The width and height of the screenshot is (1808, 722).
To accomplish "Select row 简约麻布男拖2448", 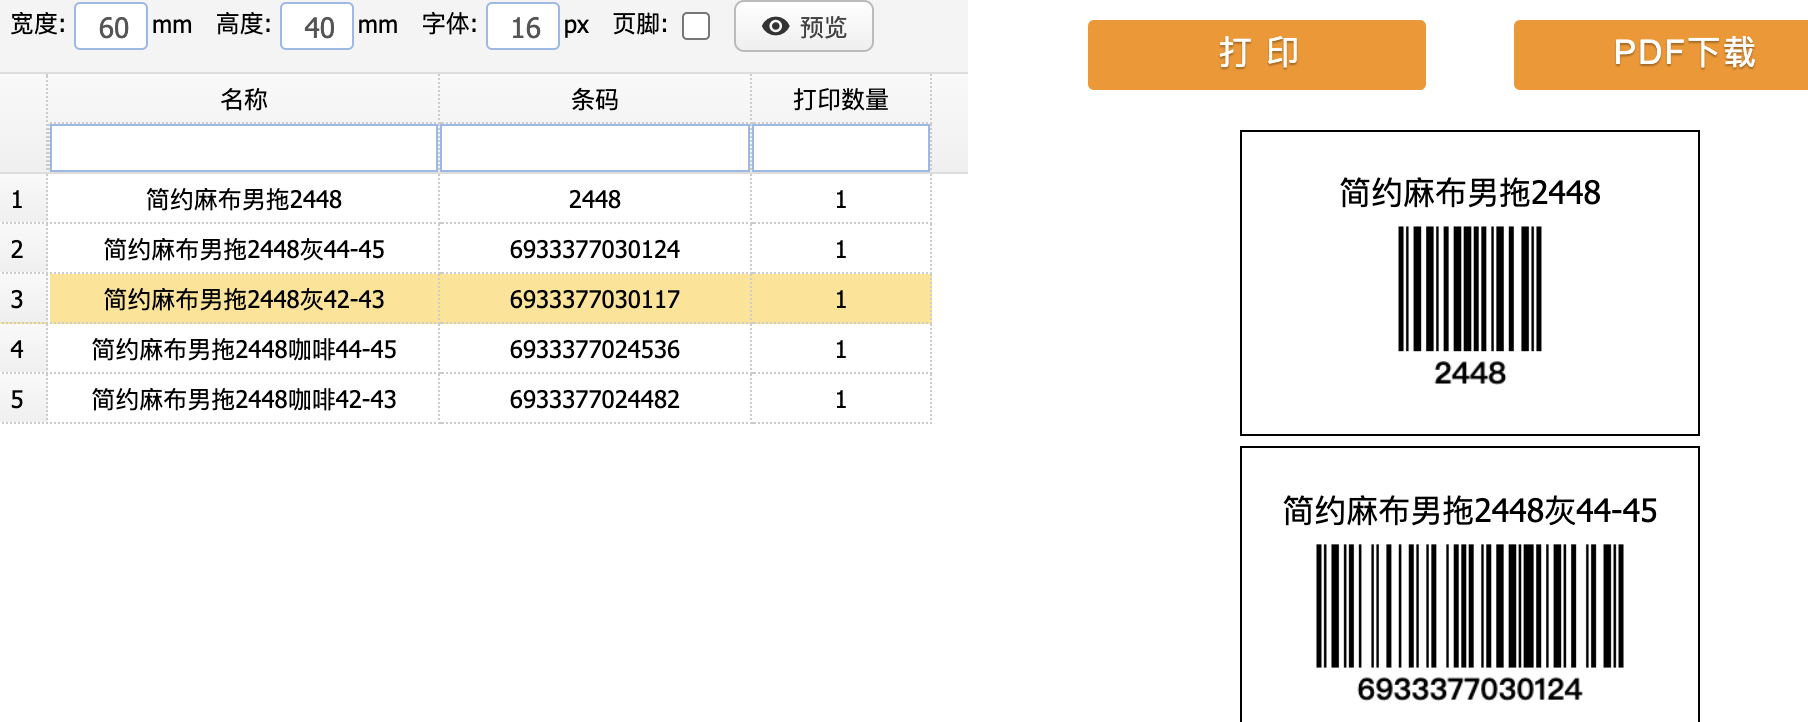I will click(x=244, y=199).
